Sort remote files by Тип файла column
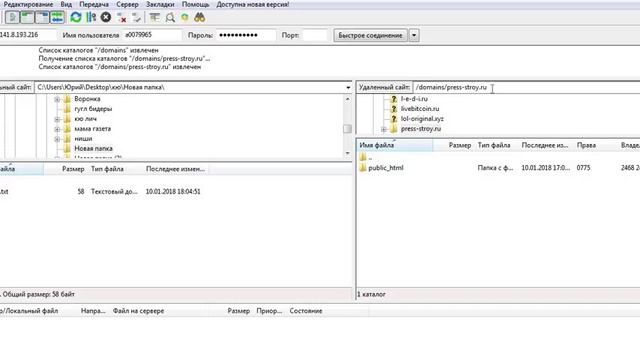The image size is (640, 360). coord(494,145)
